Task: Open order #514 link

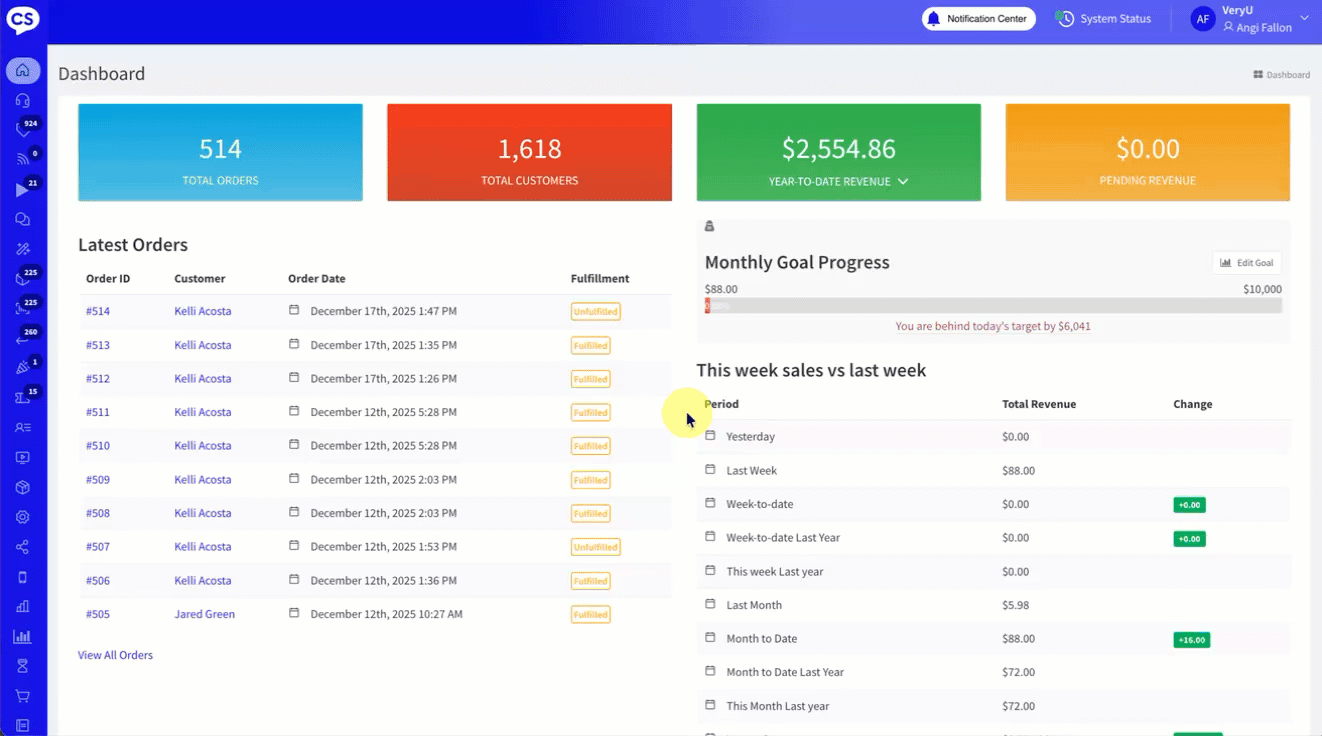Action: click(98, 312)
